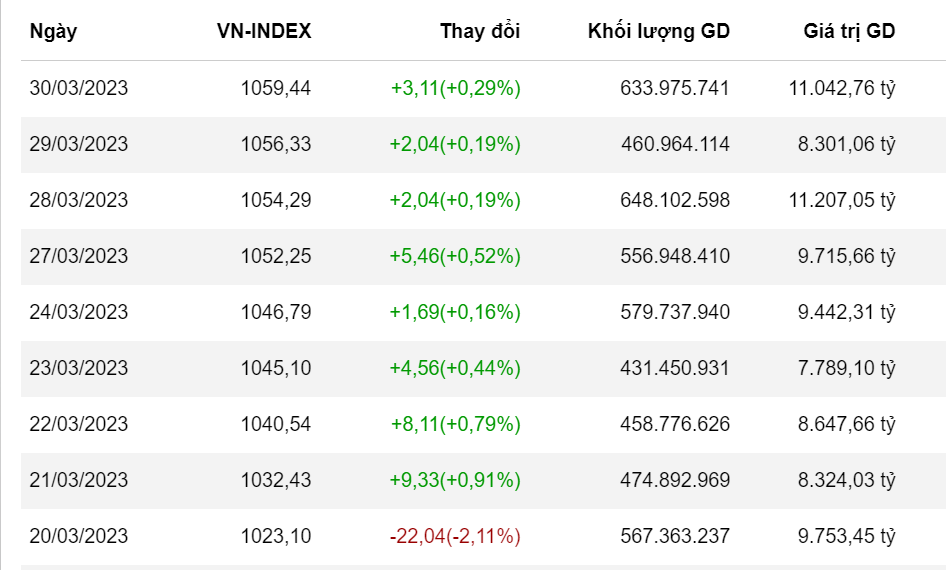
Task: Click volume 474.892.969
Action: [x=675, y=480]
